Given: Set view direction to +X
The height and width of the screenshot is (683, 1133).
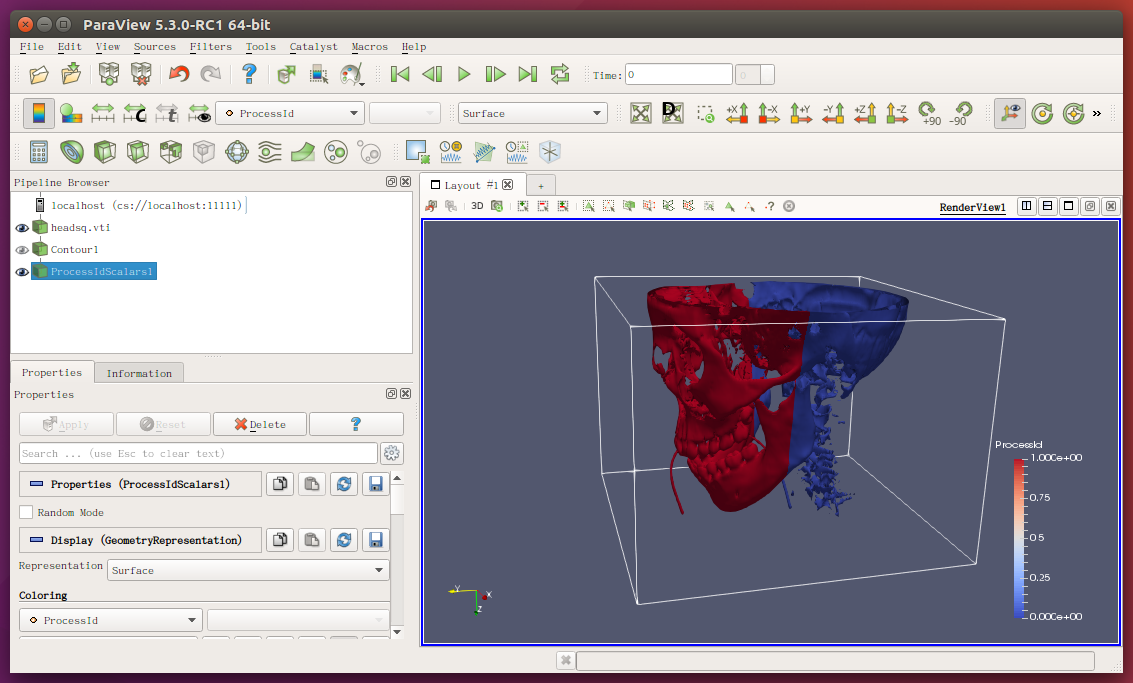Looking at the screenshot, I should tap(737, 113).
